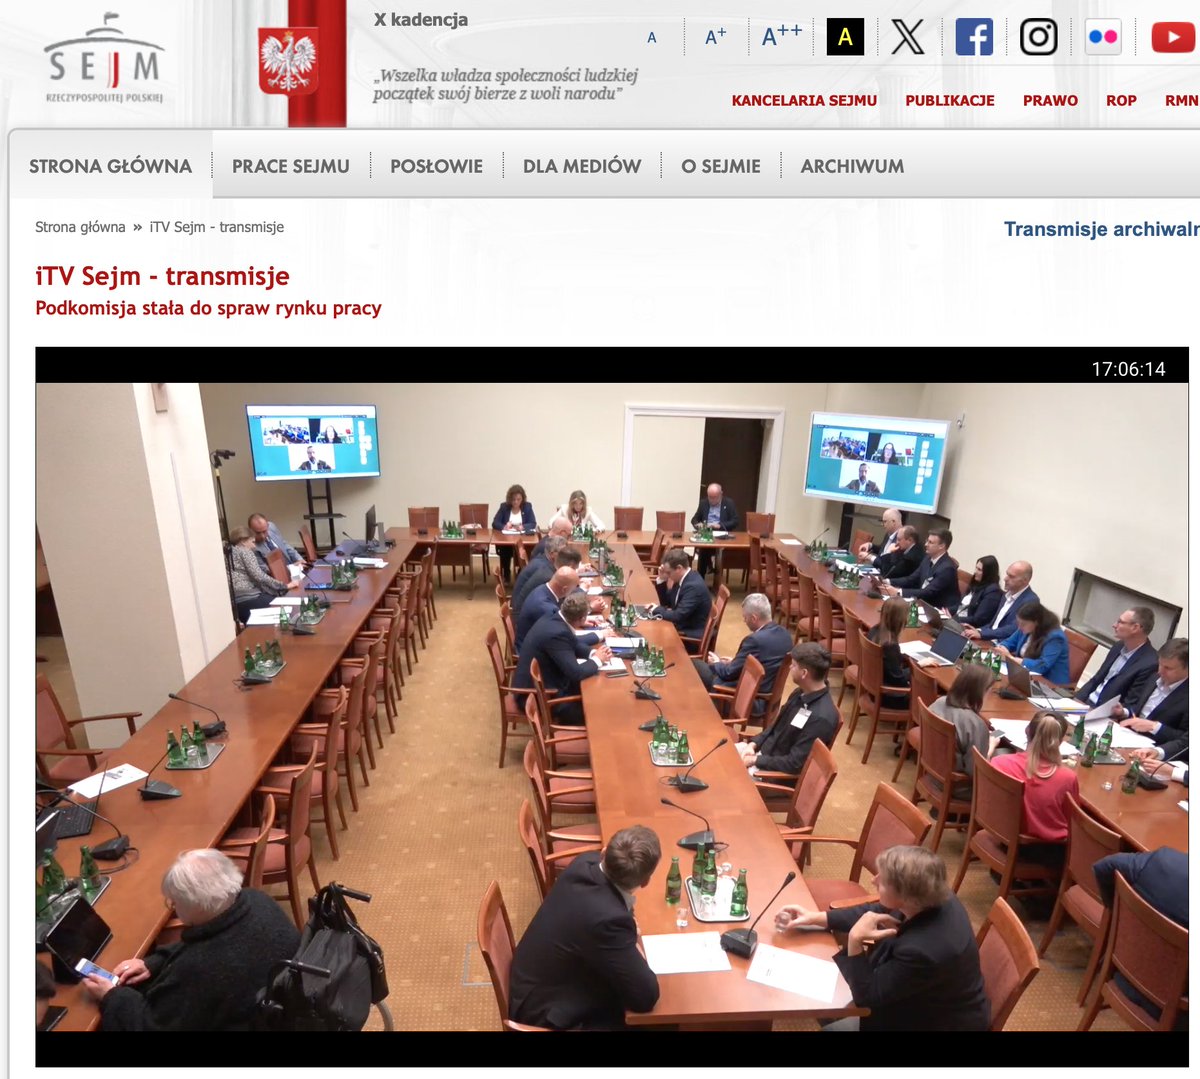Open the Sejm Instagram profile
This screenshot has height=1079, width=1200.
click(1039, 37)
